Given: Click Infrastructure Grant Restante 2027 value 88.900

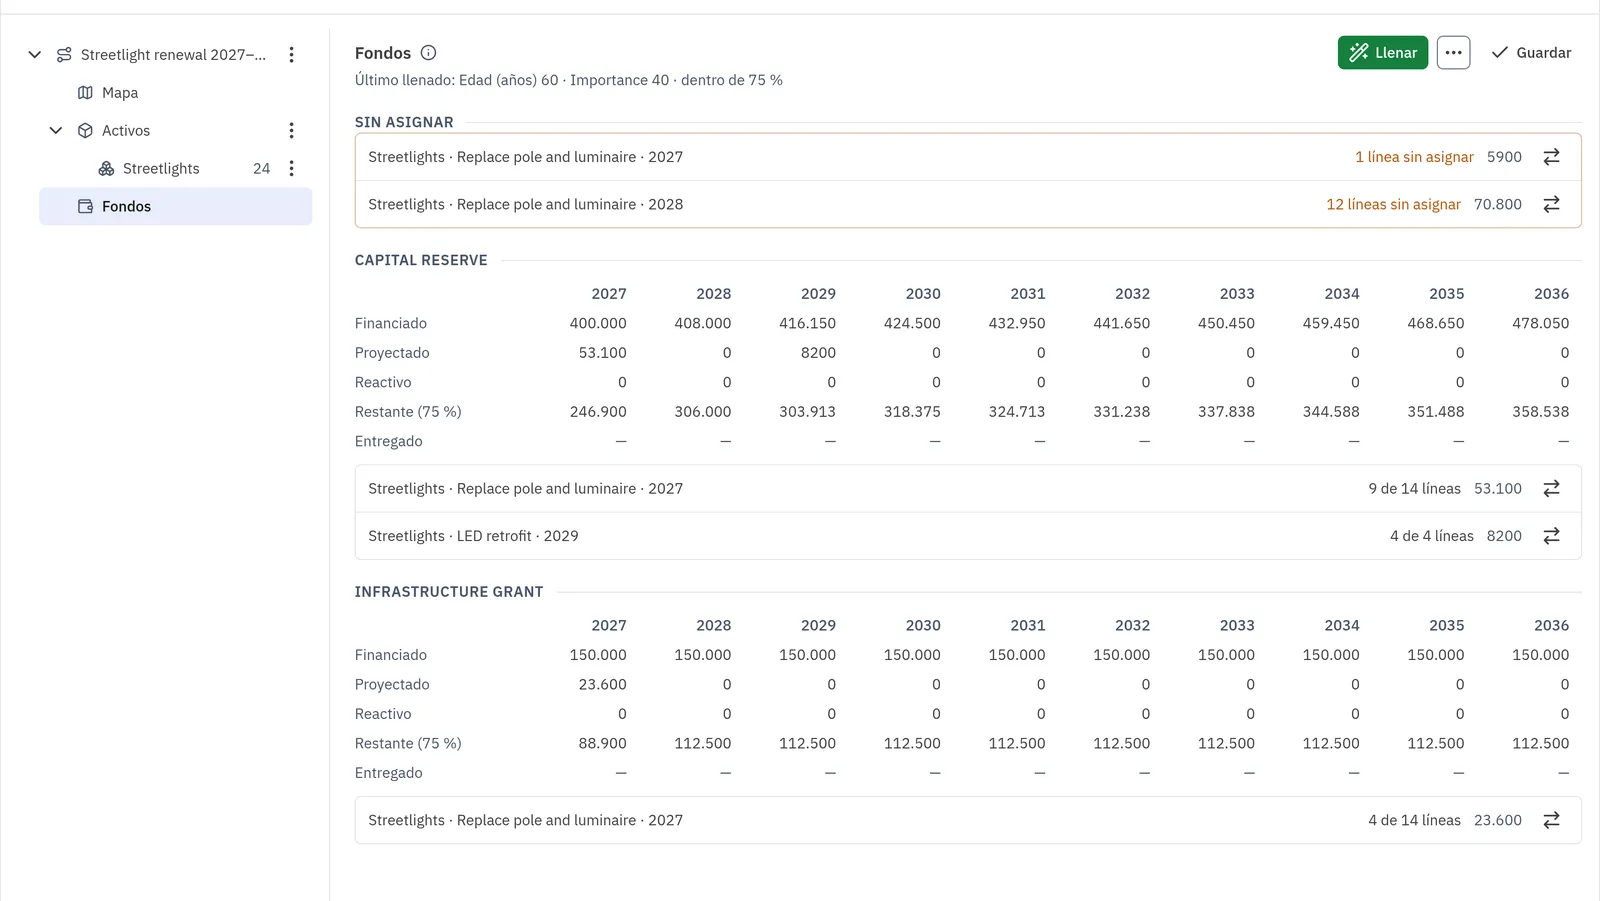Looking at the screenshot, I should (602, 744).
